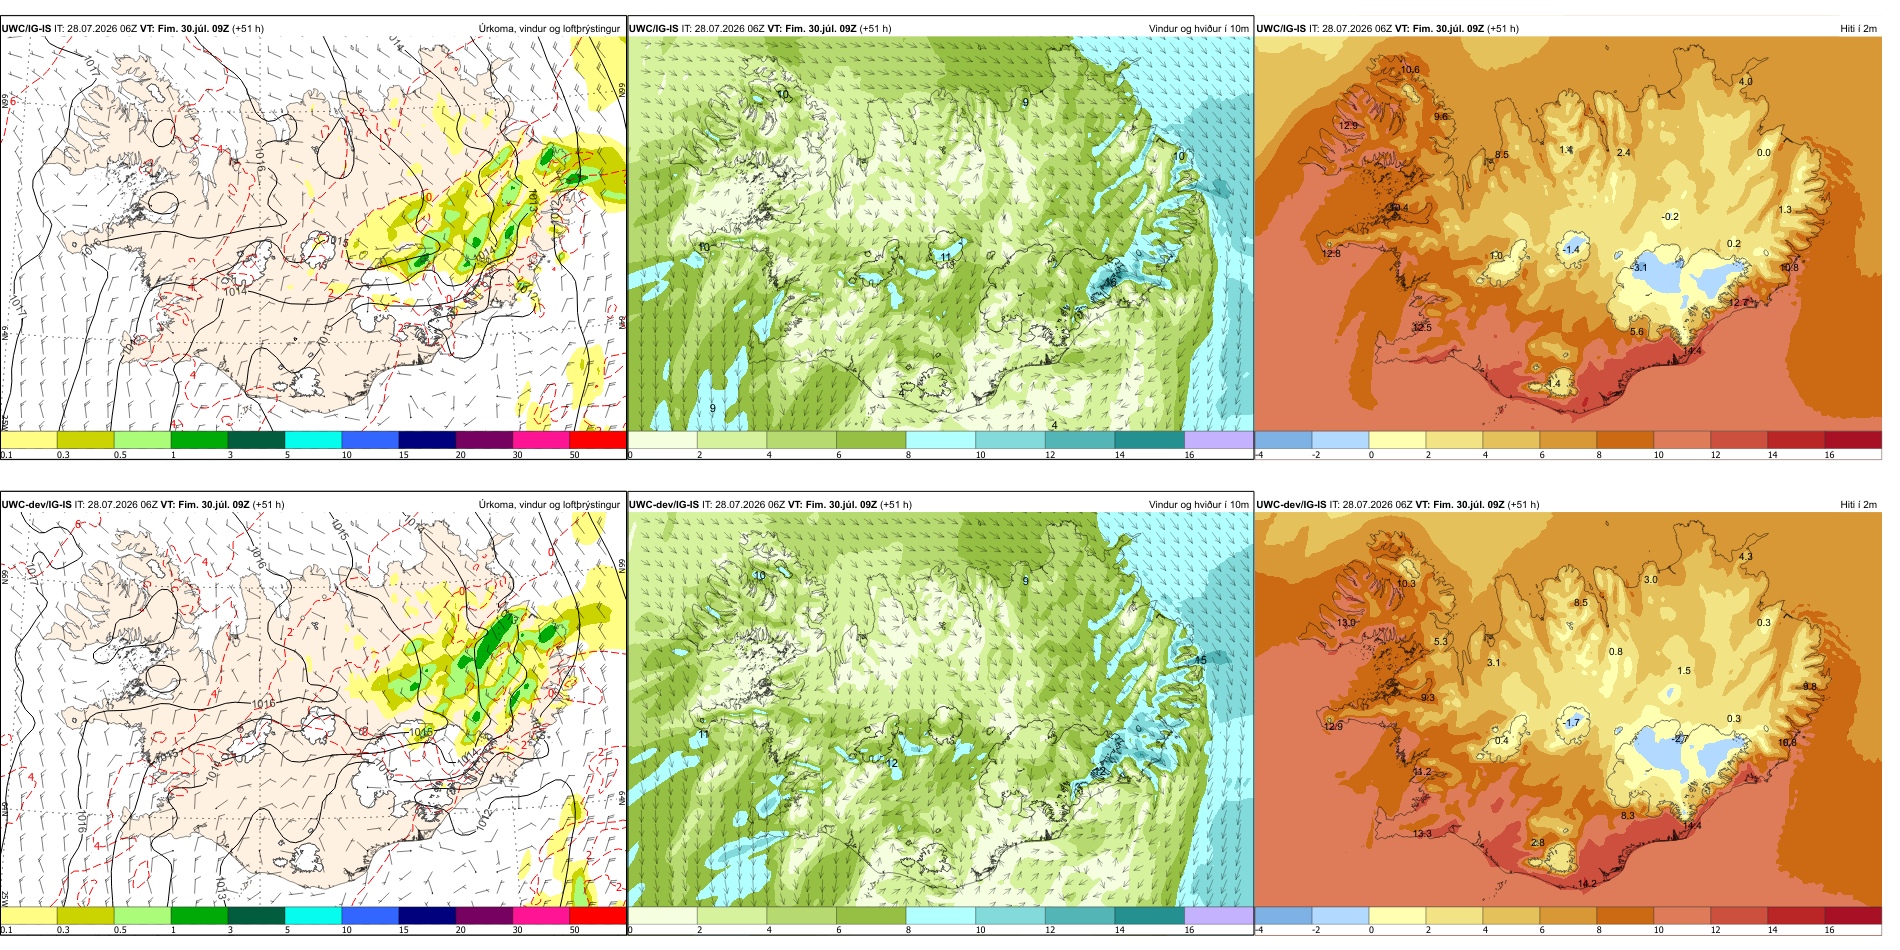Click the '10.6' temperature value in the UWC/IG-IS map
This screenshot has height=950, width=1900.
tap(1410, 70)
